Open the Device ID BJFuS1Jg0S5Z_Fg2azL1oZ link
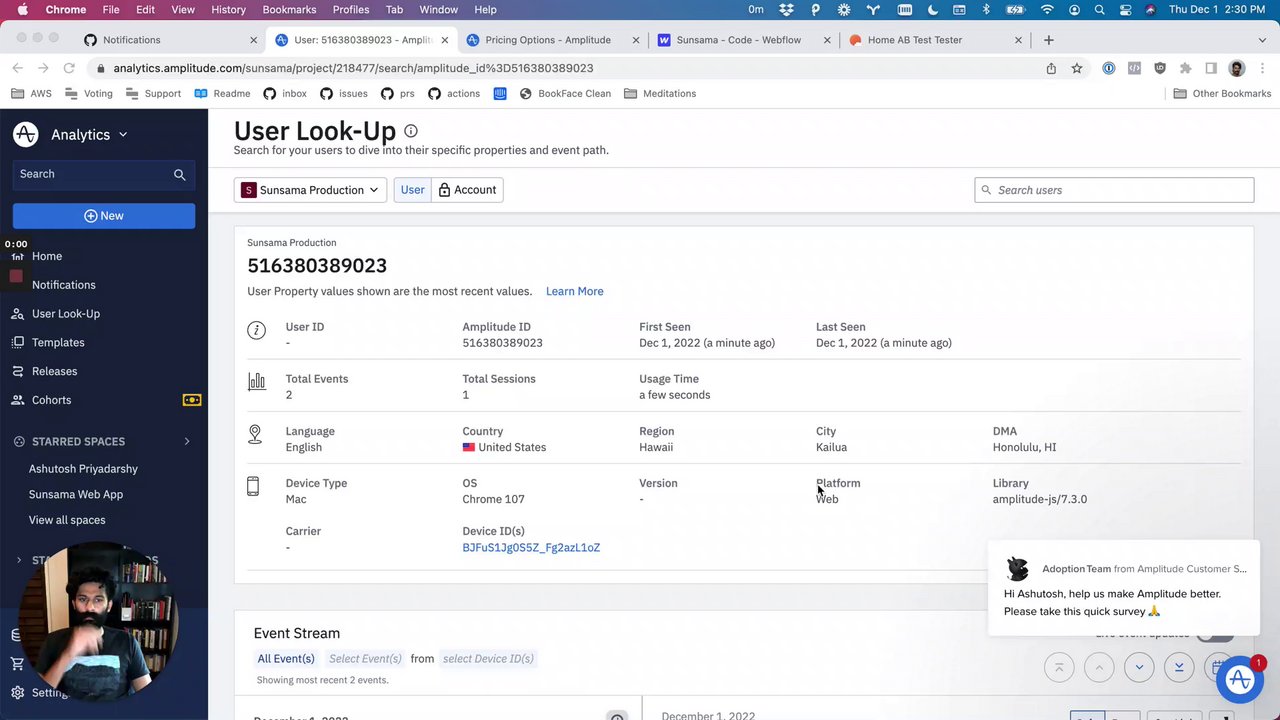The image size is (1280, 720). pos(531,548)
